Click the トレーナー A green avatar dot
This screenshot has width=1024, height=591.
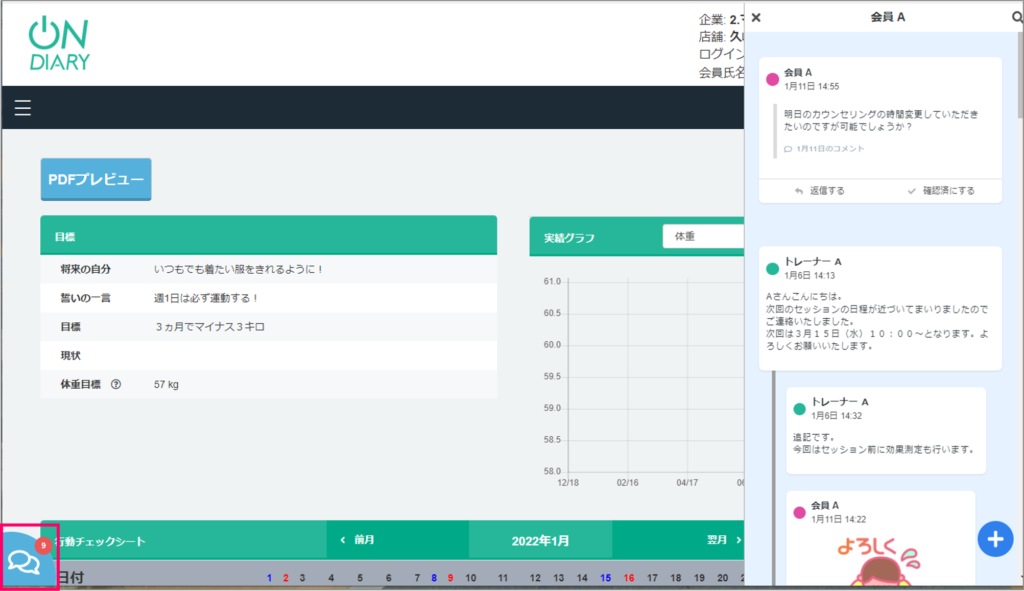pos(772,269)
